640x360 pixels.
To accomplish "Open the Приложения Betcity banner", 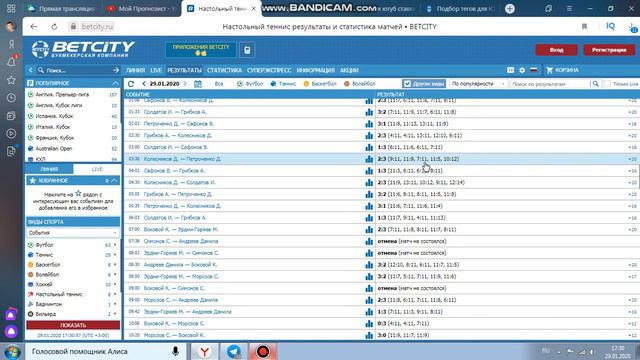I will 200,50.
